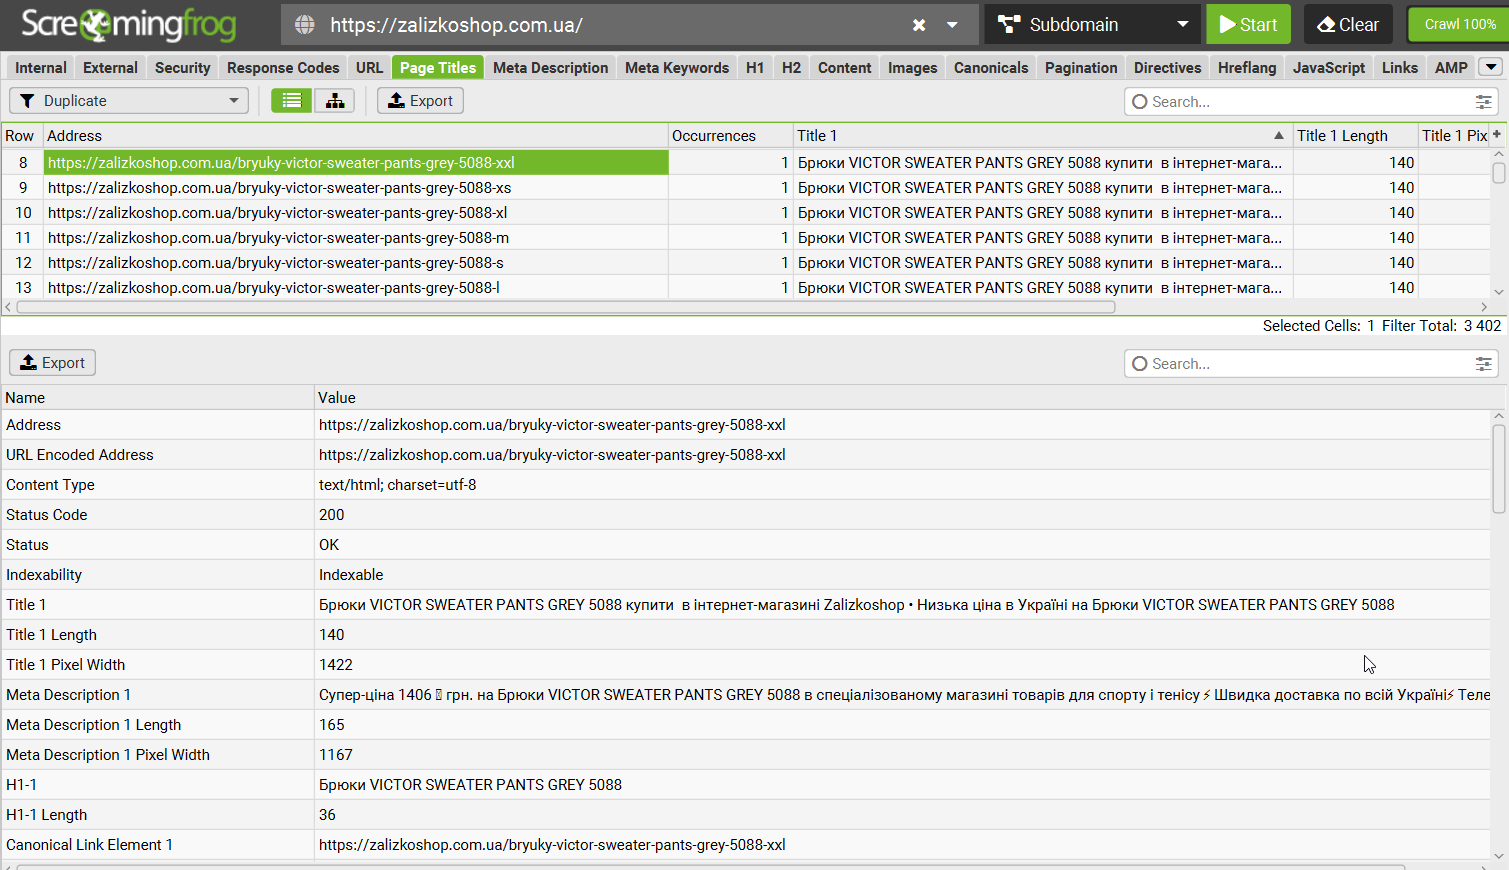Open upper search filter settings icon

pos(1484,102)
